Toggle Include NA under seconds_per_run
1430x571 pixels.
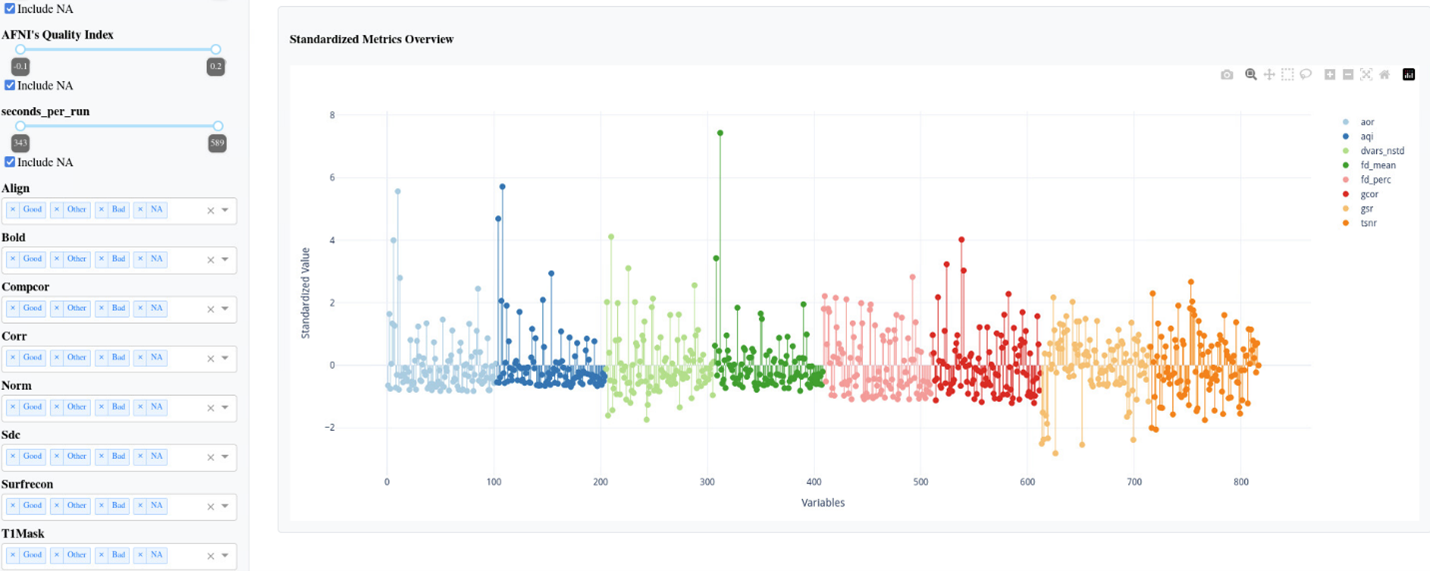[x=10, y=162]
